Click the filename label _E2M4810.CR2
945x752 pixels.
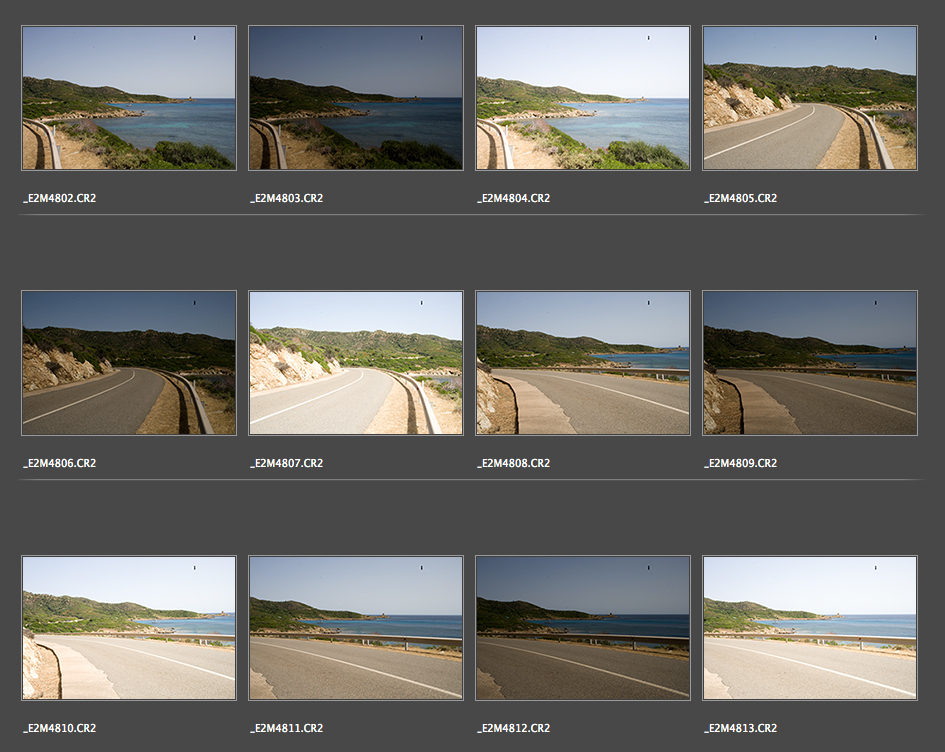[59, 728]
